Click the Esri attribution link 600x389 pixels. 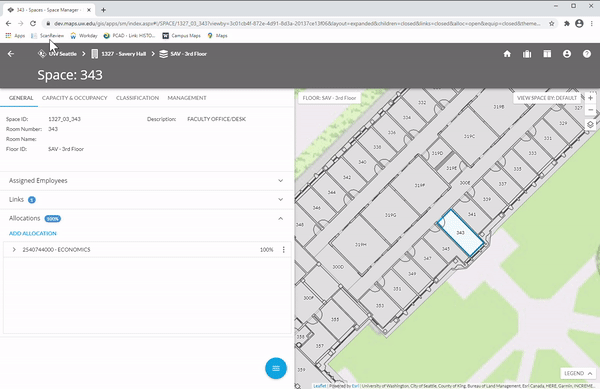[x=355, y=386]
